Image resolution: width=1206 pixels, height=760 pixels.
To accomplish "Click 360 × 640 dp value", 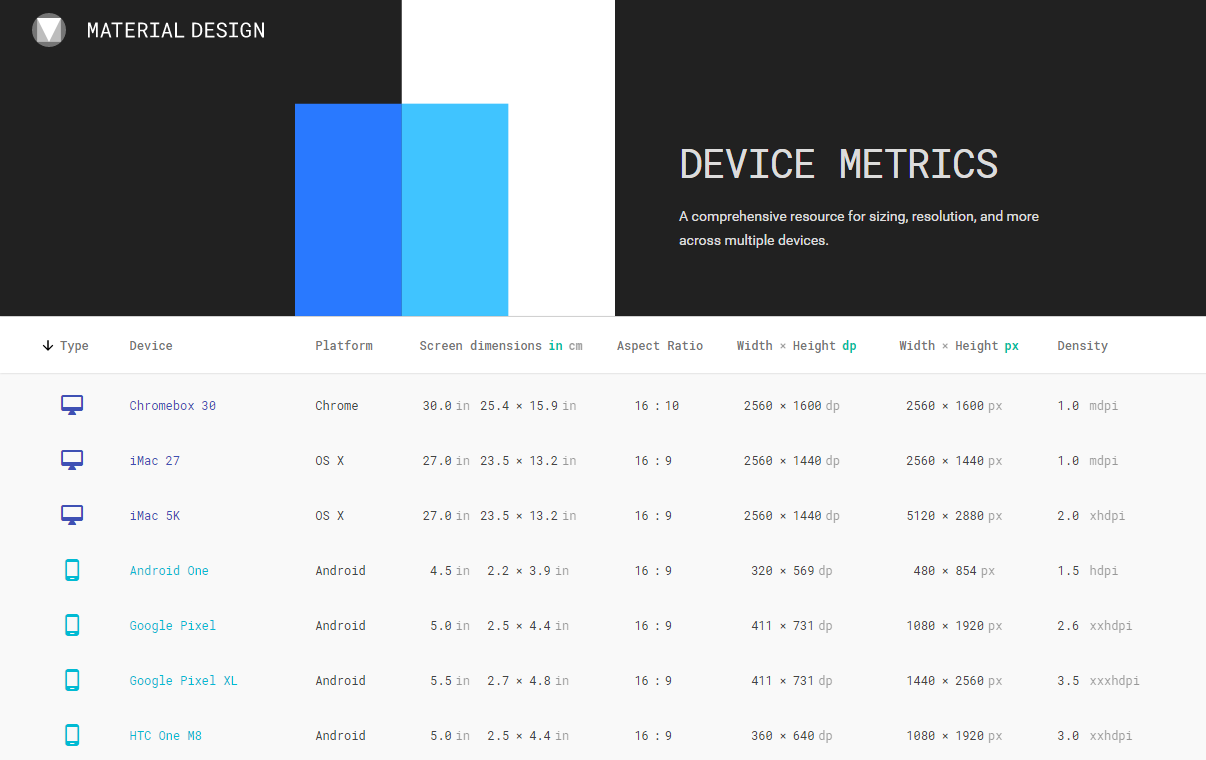I will click(791, 736).
